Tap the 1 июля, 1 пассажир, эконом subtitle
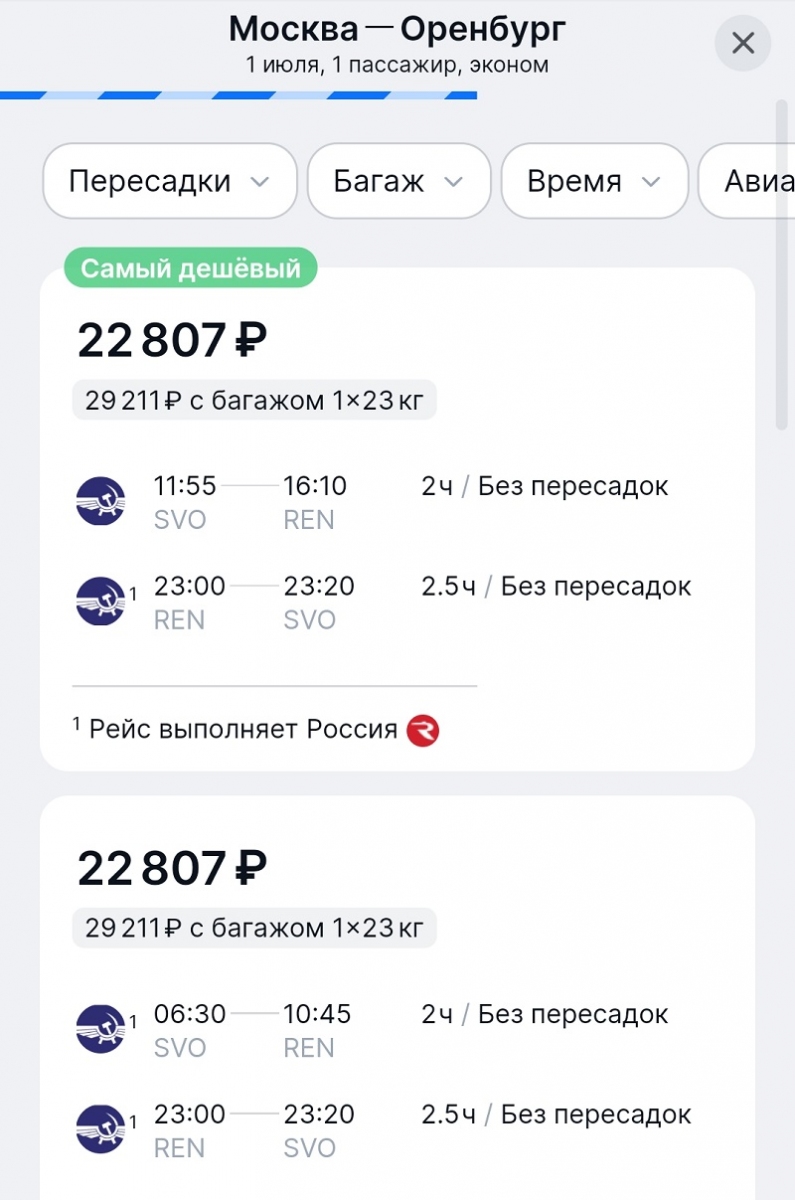 (397, 66)
